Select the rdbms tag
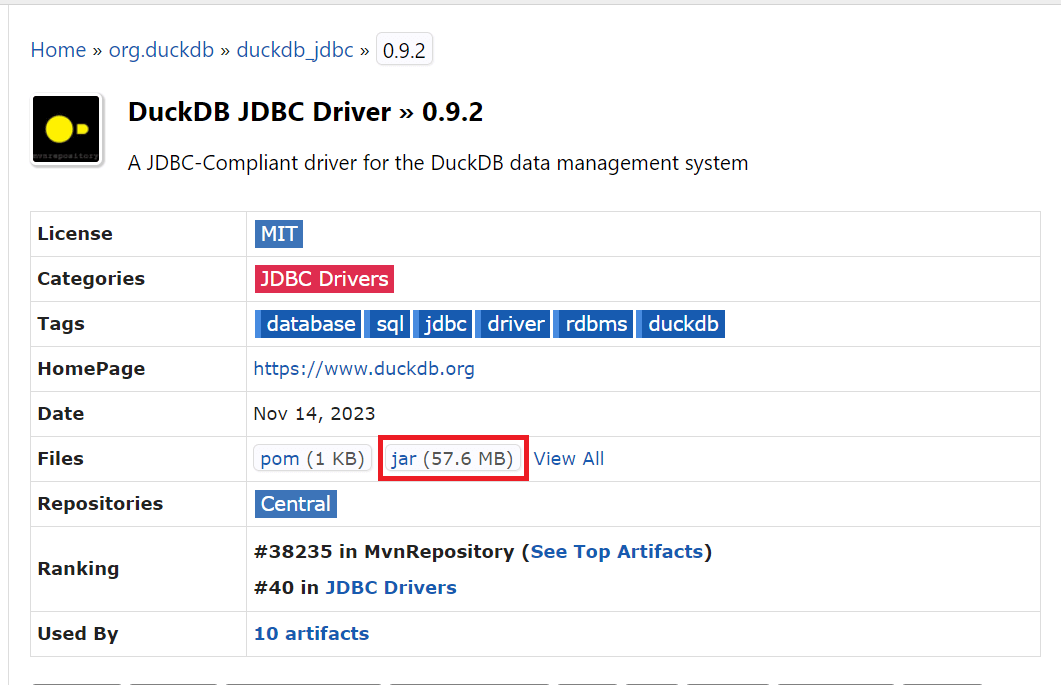The width and height of the screenshot is (1061, 685). coord(594,324)
